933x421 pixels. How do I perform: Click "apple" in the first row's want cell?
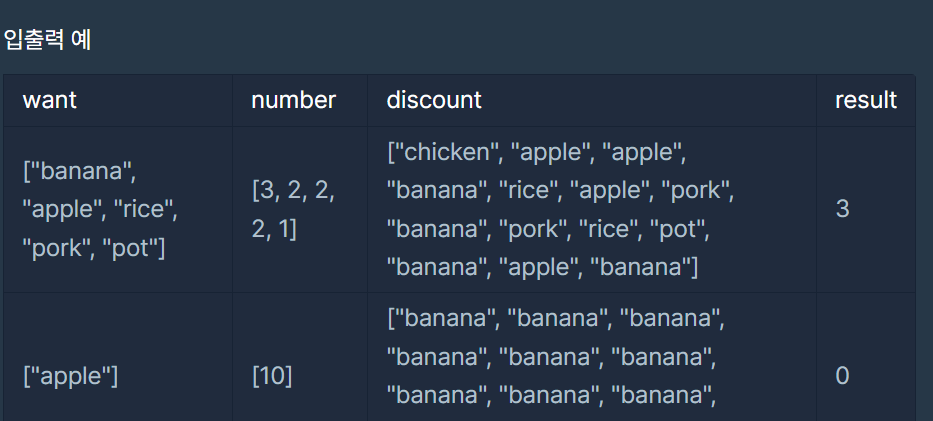[x=62, y=210]
